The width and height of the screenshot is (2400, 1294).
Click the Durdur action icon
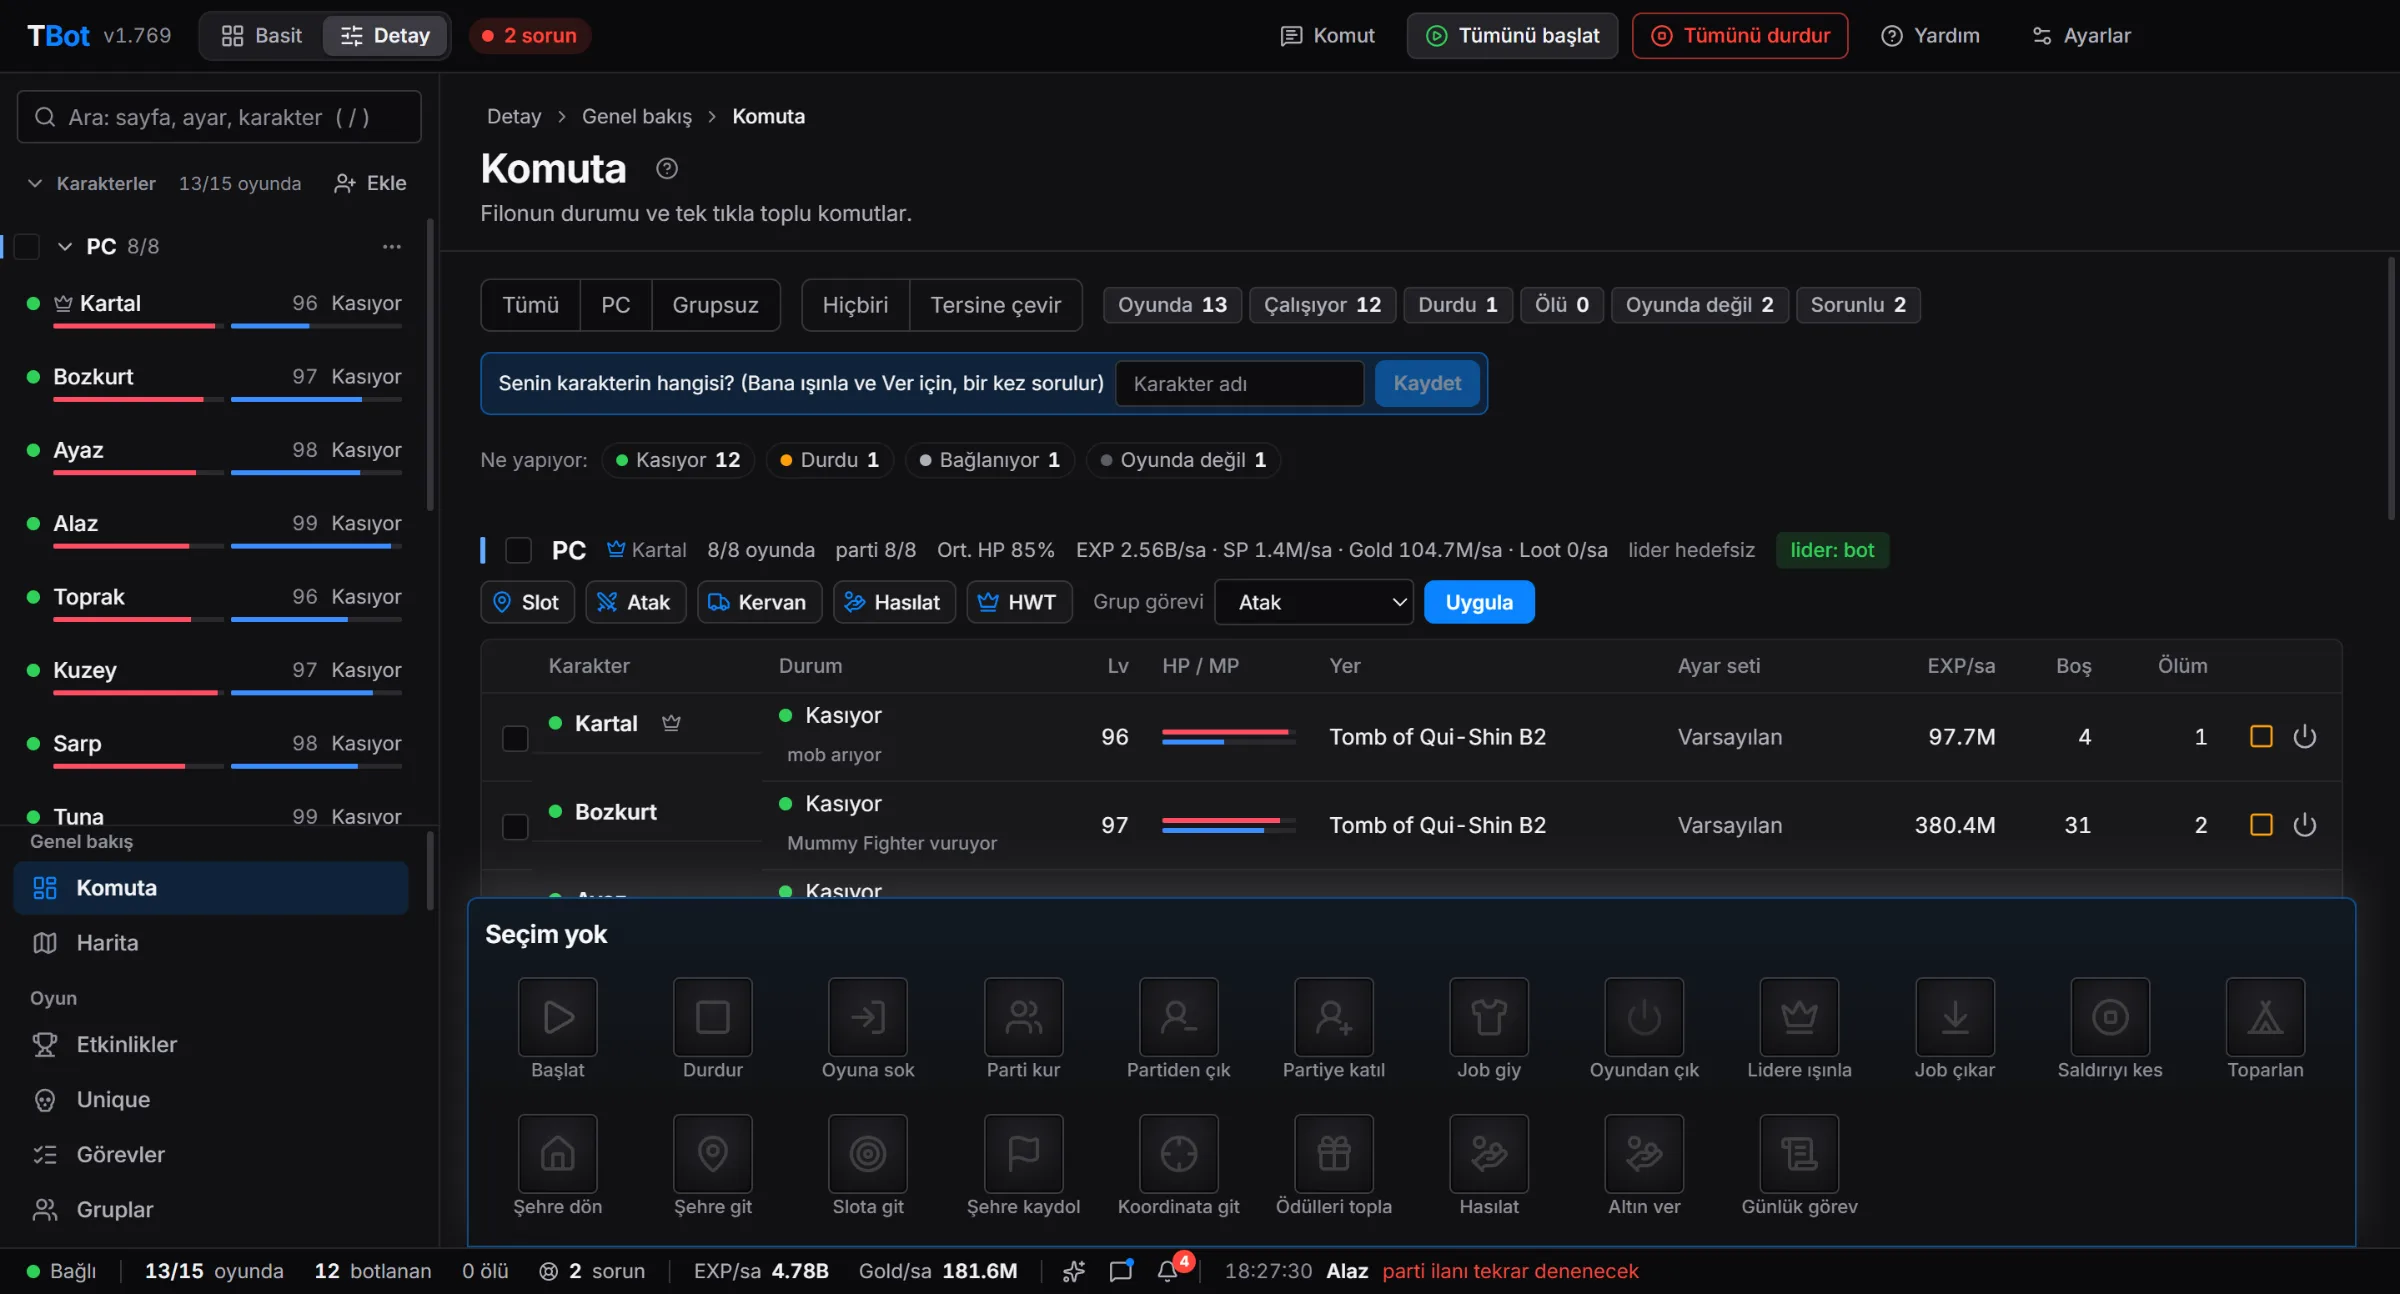[712, 1016]
